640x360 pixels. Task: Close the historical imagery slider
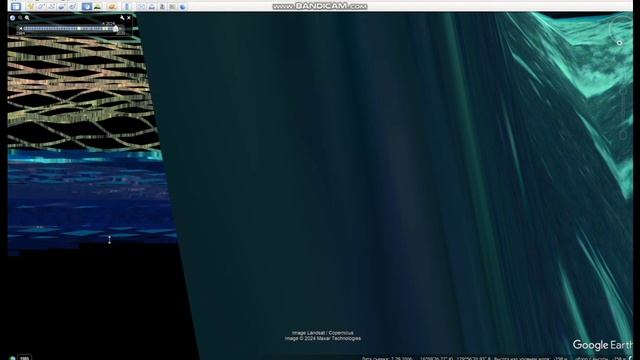pyautogui.click(x=129, y=18)
